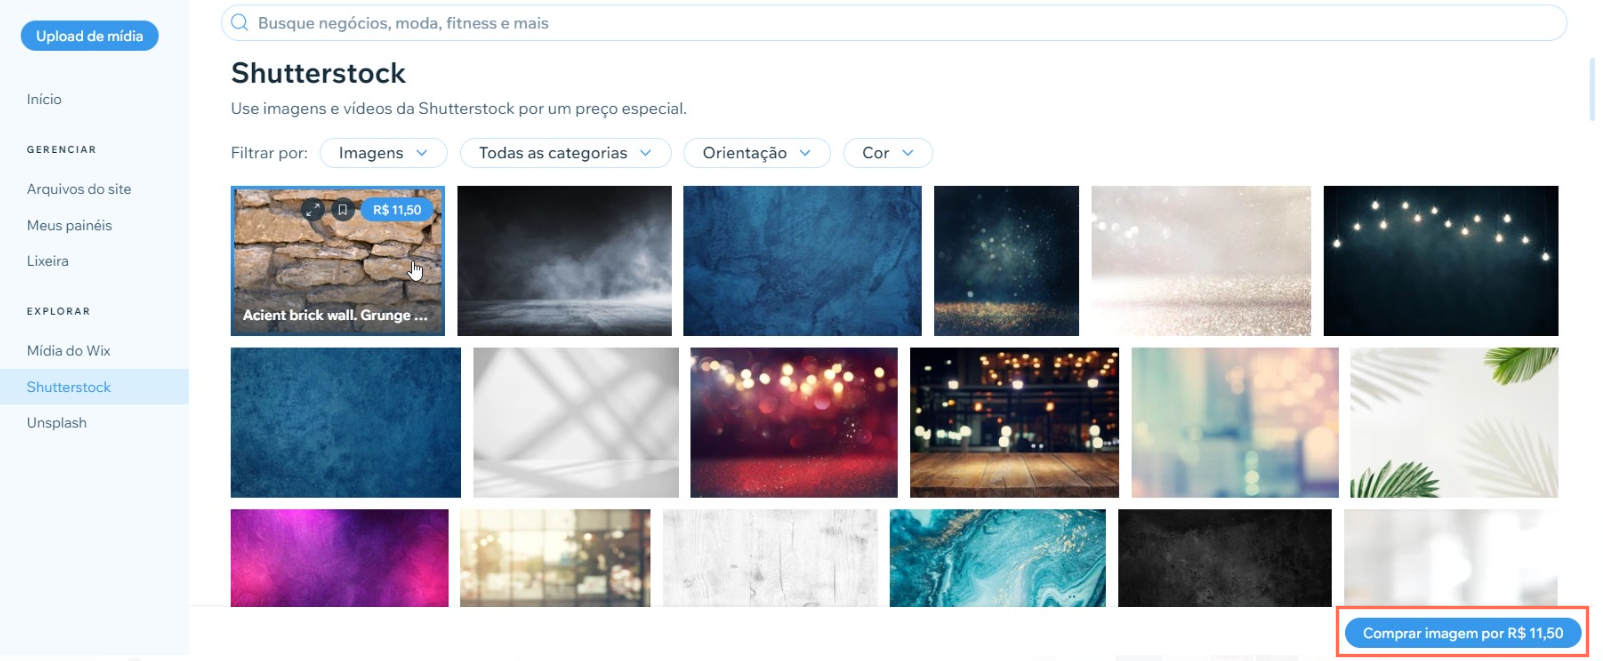Buy image with Comprar imagem por R$ 11,50
The height and width of the screenshot is (661, 1603).
(1463, 633)
